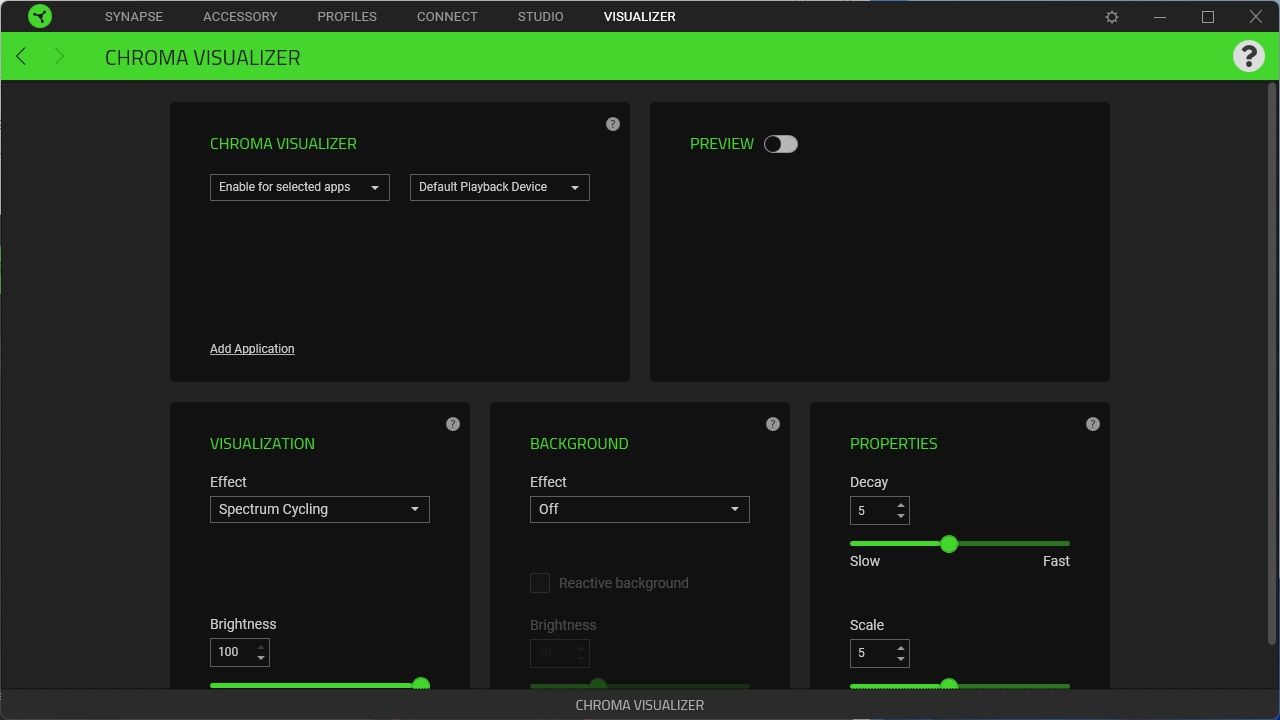Decrease Decay value with down arrow
Screen dimensions: 1280x720
pos(901,516)
